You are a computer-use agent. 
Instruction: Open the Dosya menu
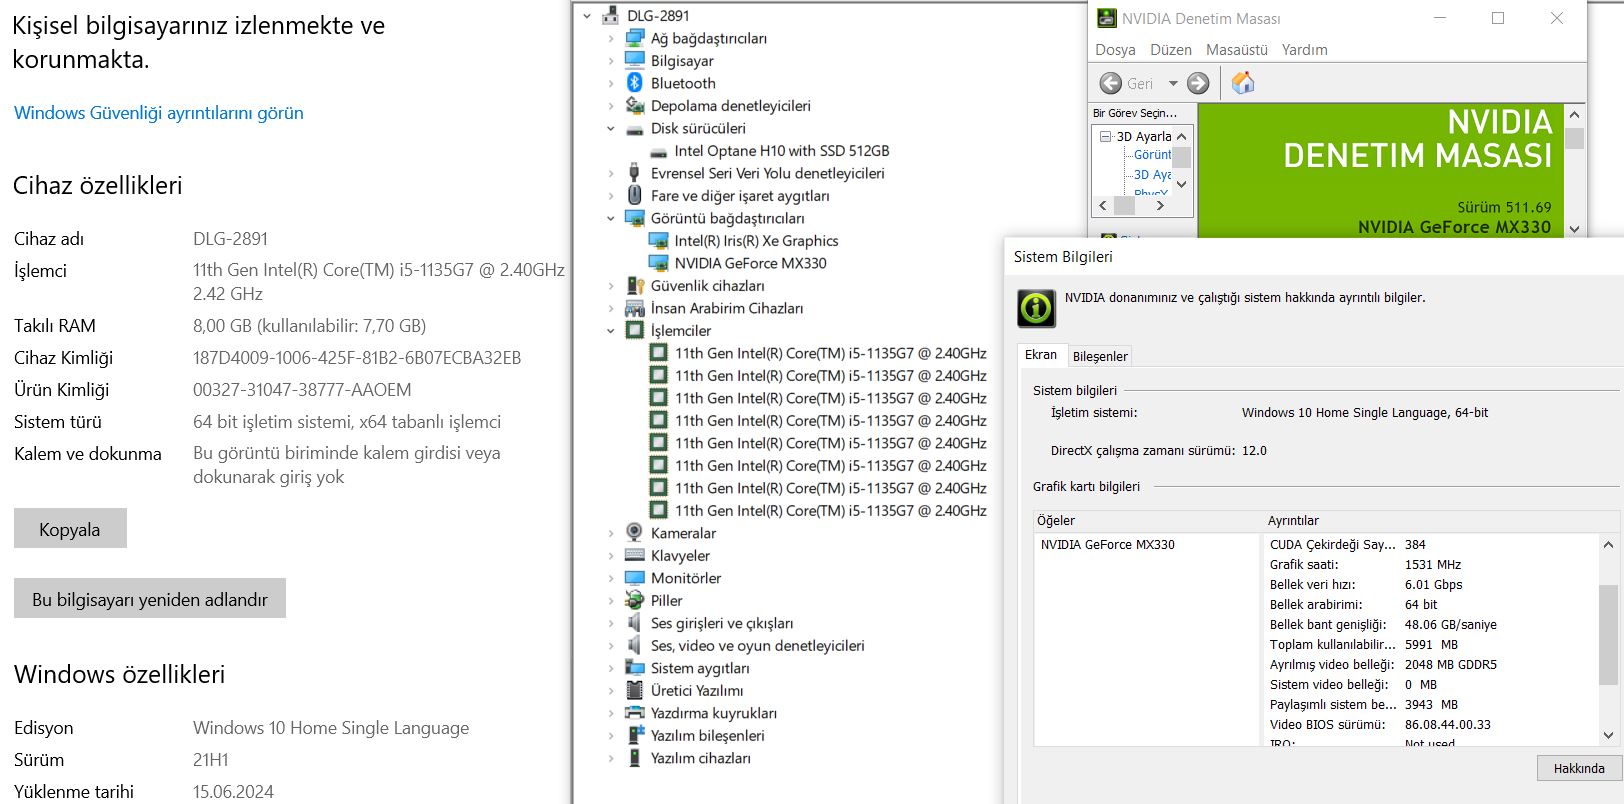coord(1115,50)
